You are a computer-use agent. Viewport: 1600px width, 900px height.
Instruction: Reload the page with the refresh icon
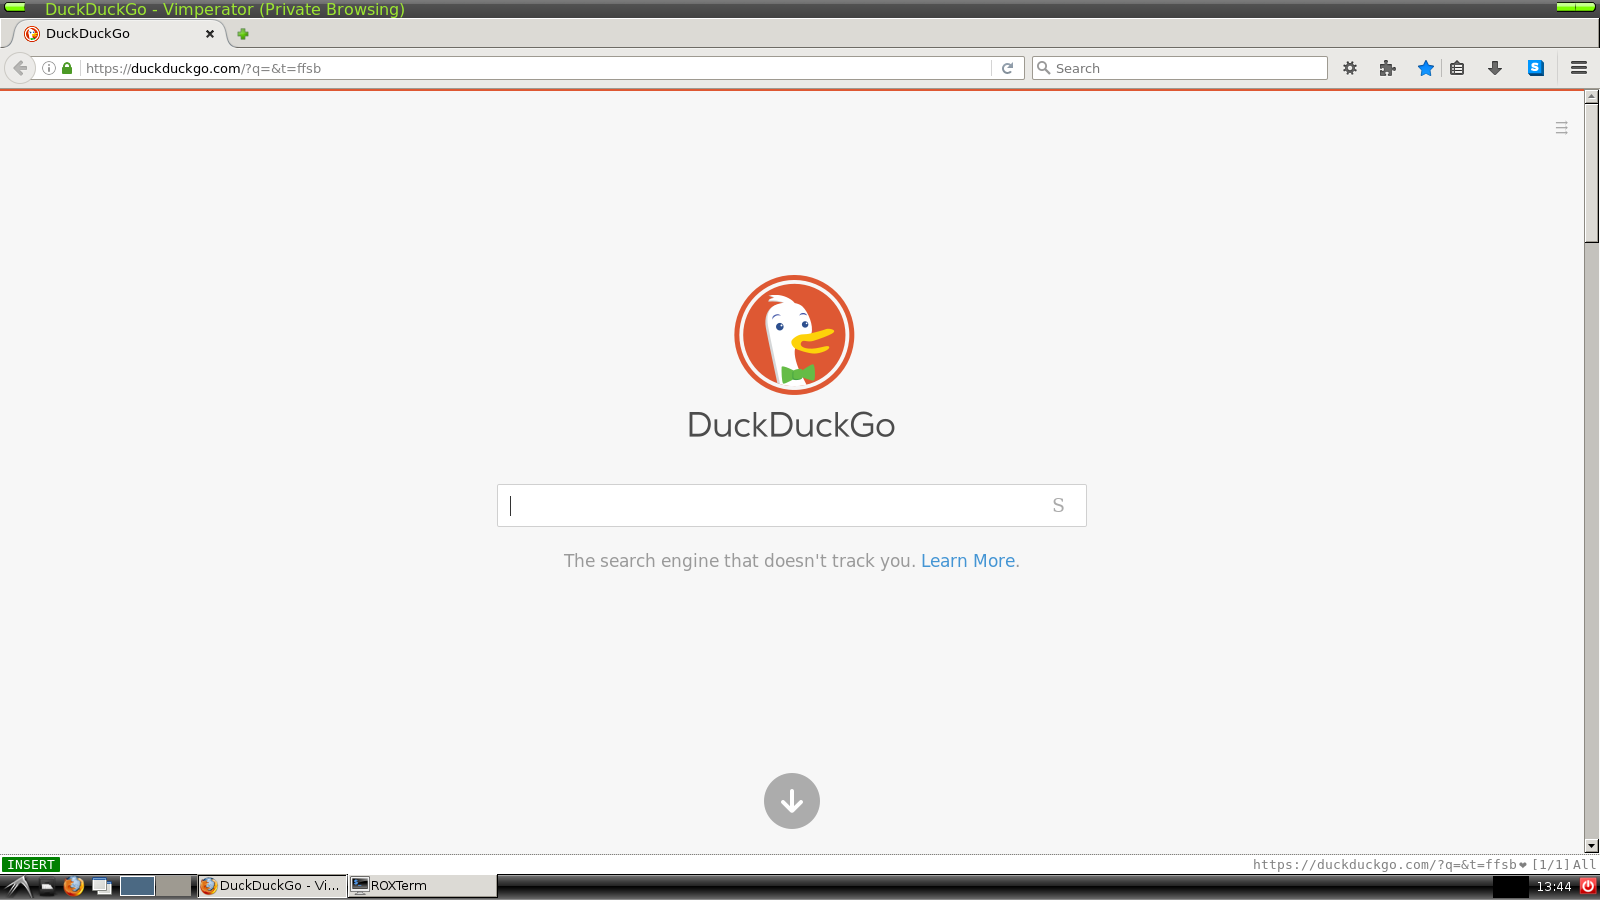click(1008, 68)
